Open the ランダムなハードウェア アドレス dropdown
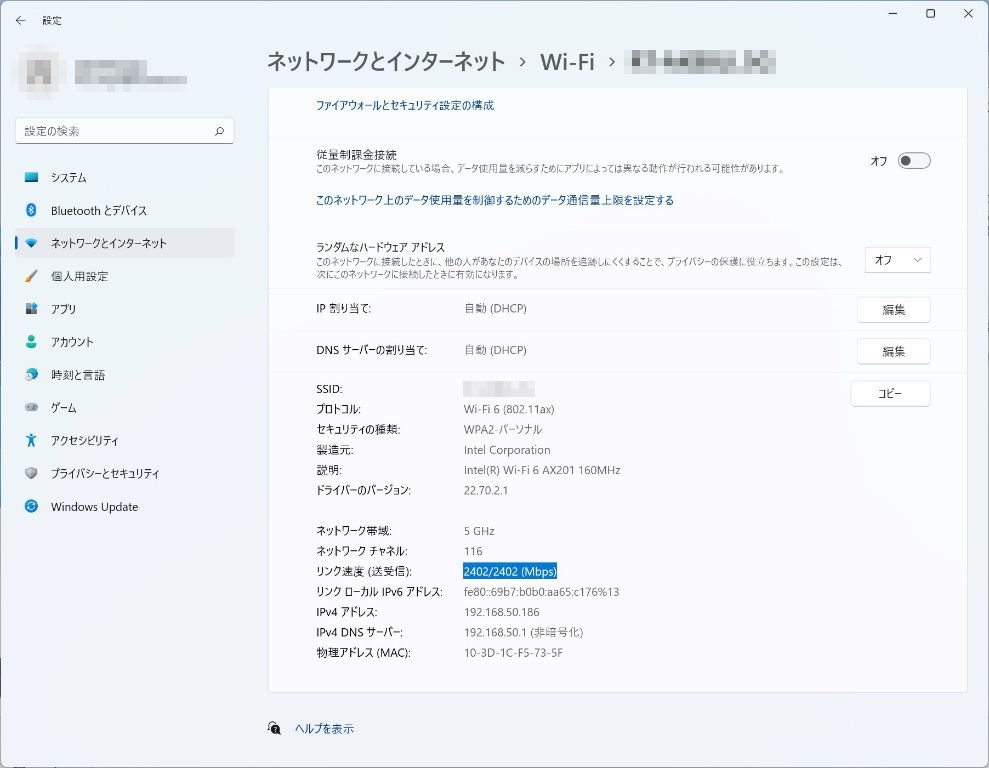The width and height of the screenshot is (989, 768). [x=898, y=260]
